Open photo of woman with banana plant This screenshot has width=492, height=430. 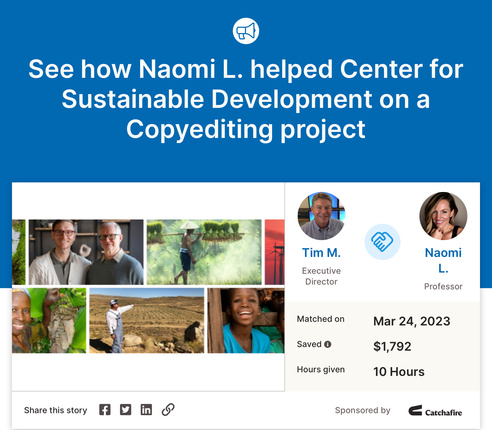pos(49,321)
